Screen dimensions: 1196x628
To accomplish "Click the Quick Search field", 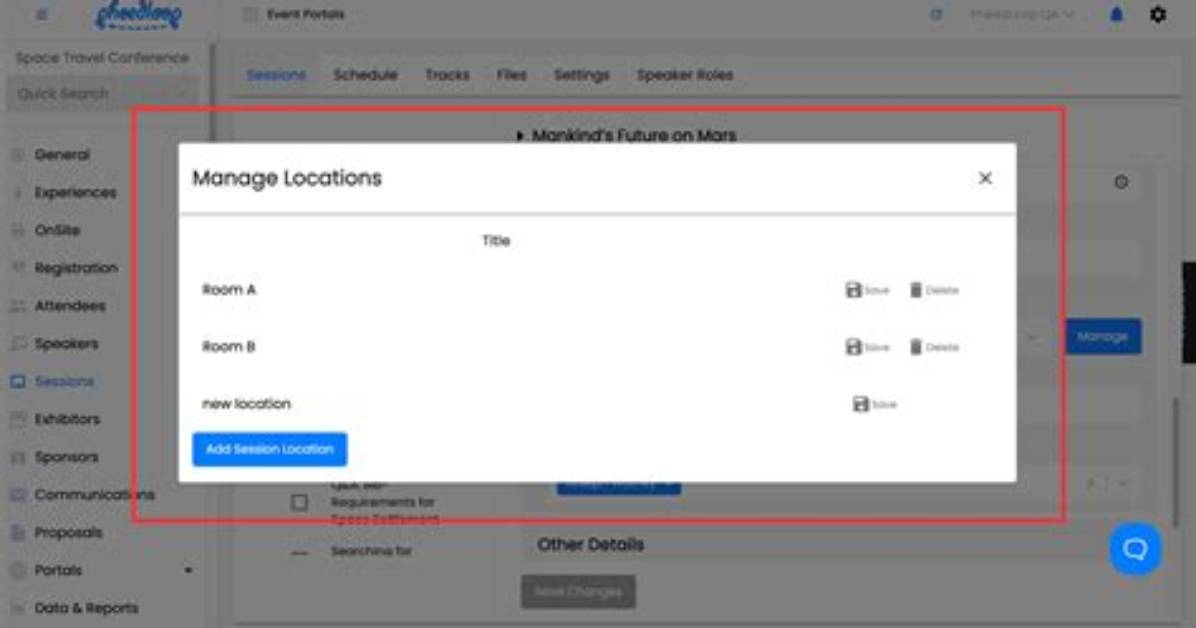I will (102, 94).
